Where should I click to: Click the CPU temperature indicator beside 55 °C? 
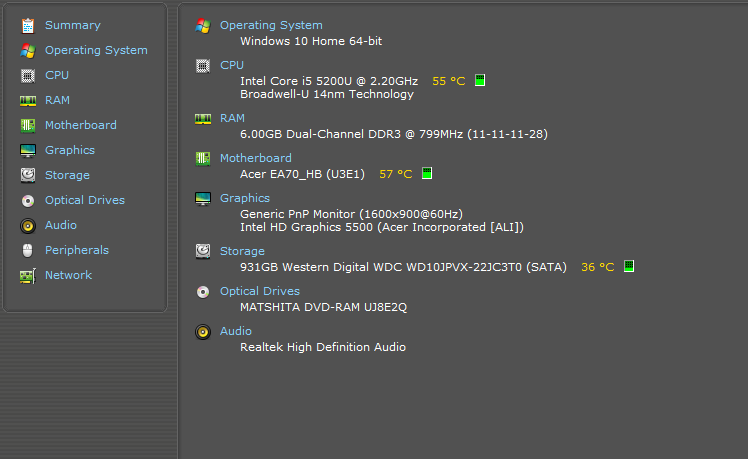(480, 80)
